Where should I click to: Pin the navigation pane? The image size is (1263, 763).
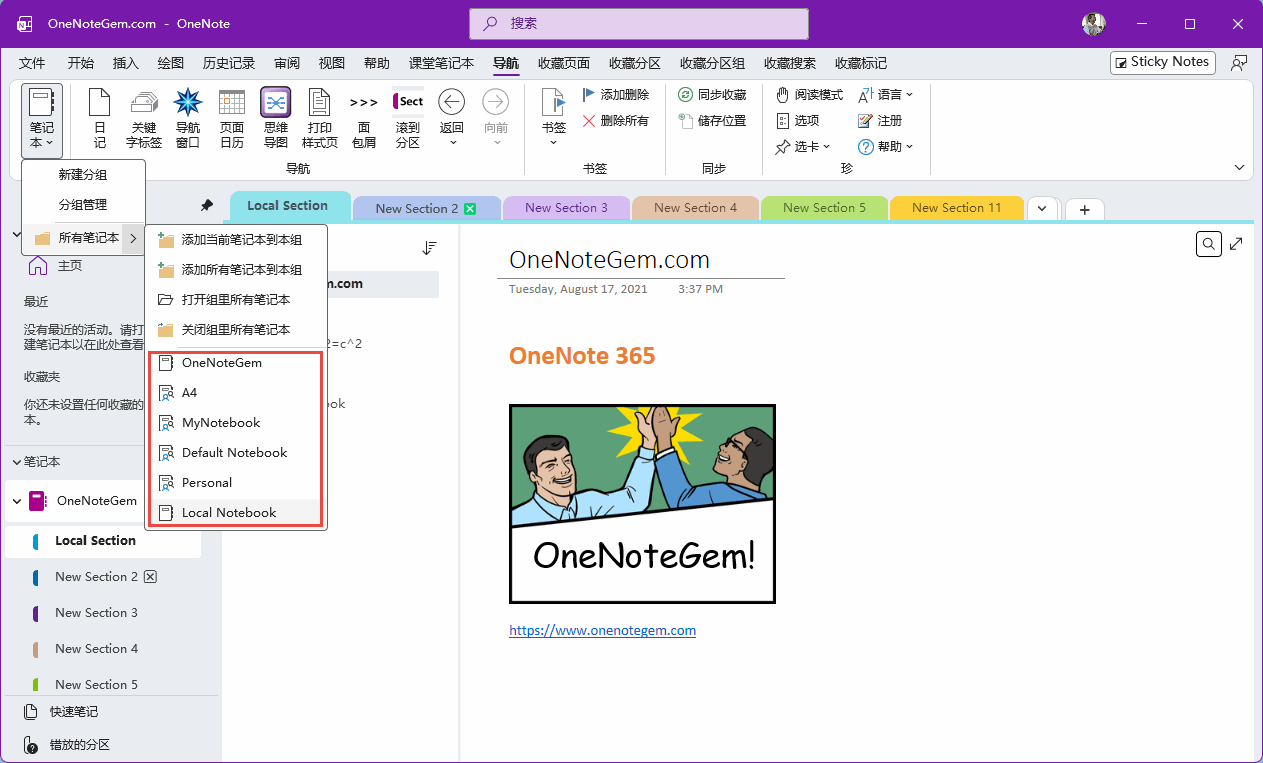pos(207,206)
